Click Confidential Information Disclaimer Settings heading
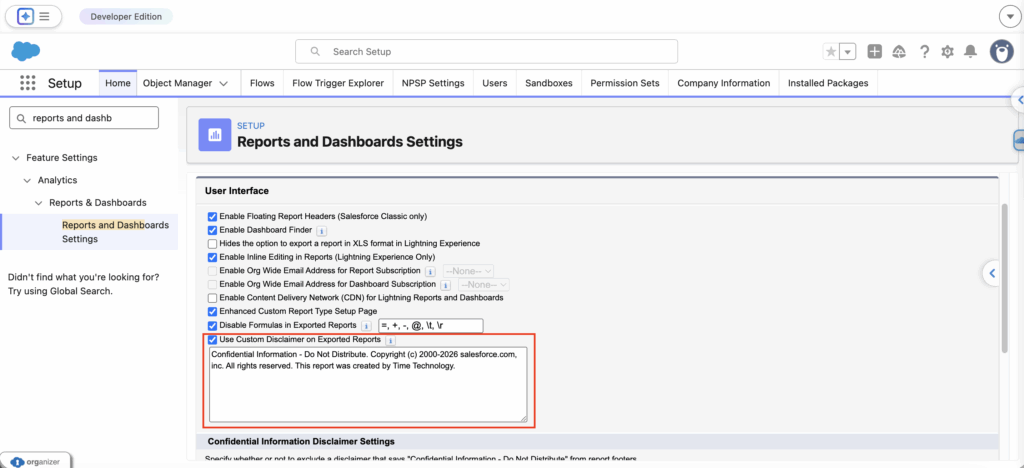 pyautogui.click(x=301, y=441)
